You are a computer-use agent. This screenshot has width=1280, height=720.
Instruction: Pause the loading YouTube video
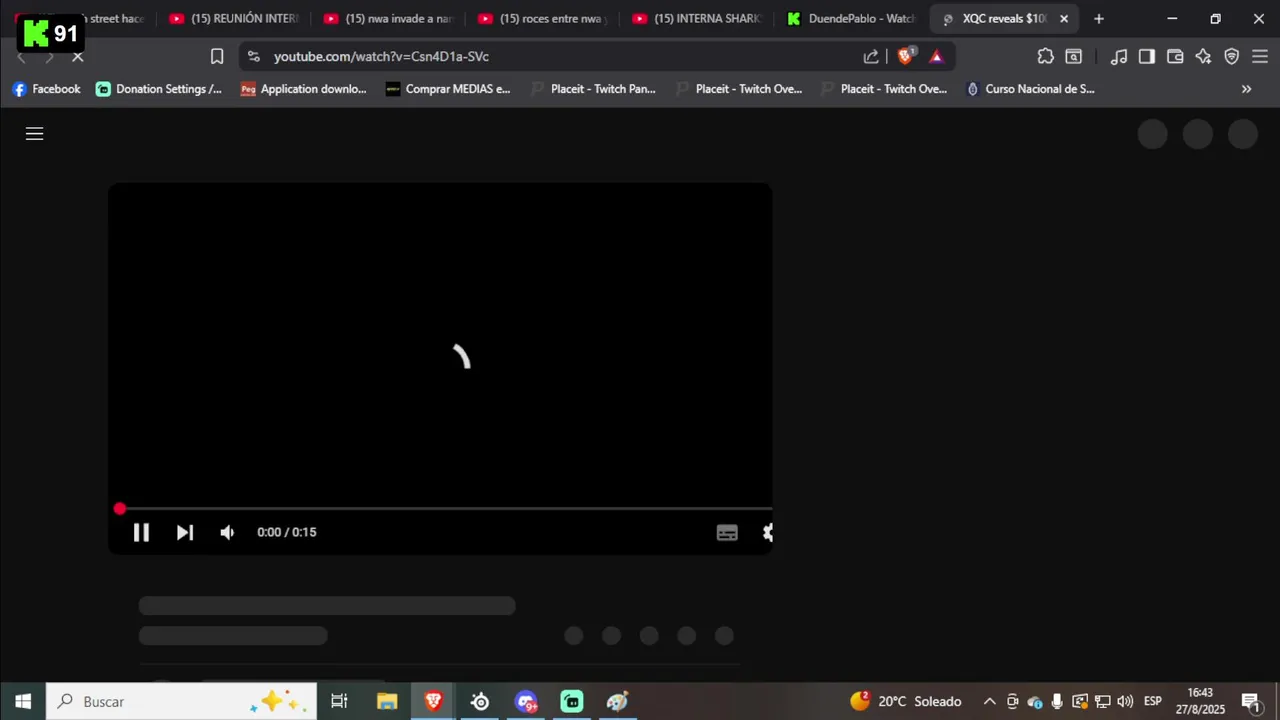(141, 532)
